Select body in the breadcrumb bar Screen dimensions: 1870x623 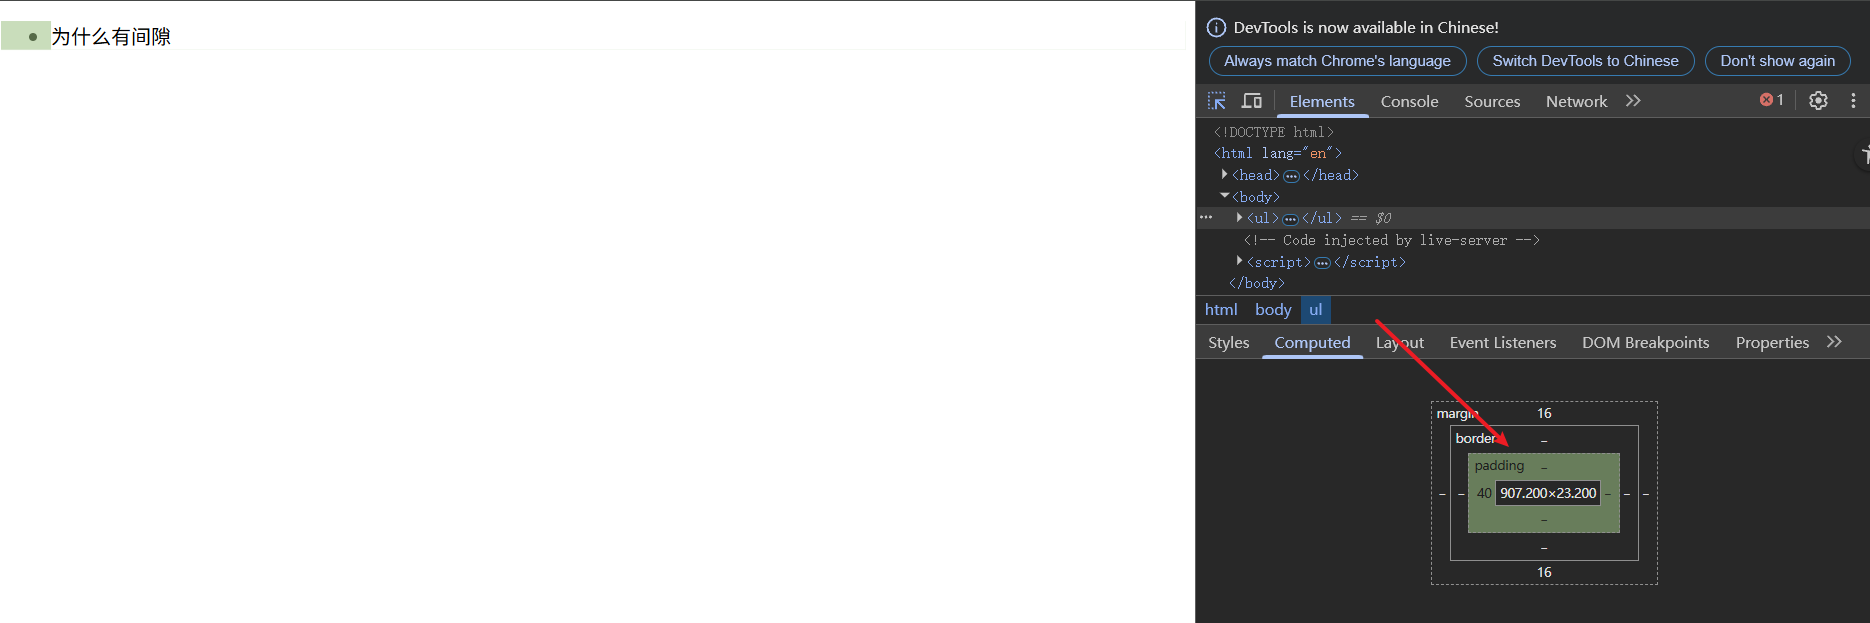click(1273, 310)
